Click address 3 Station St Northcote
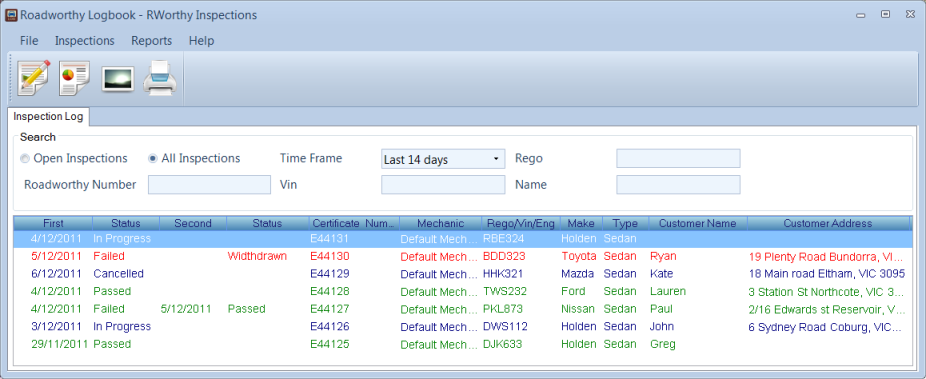Image resolution: width=926 pixels, height=379 pixels. [827, 292]
